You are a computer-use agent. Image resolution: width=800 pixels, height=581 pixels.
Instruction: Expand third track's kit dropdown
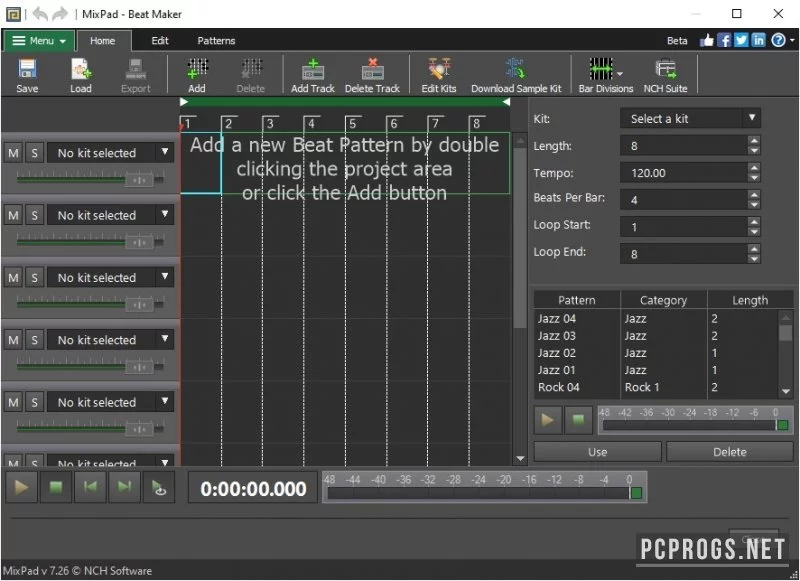[165, 276]
